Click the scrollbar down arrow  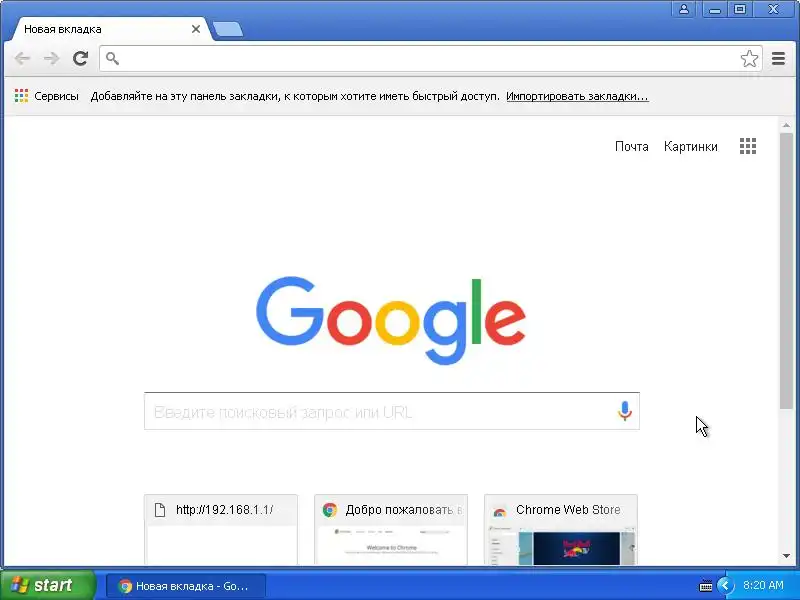click(x=786, y=556)
